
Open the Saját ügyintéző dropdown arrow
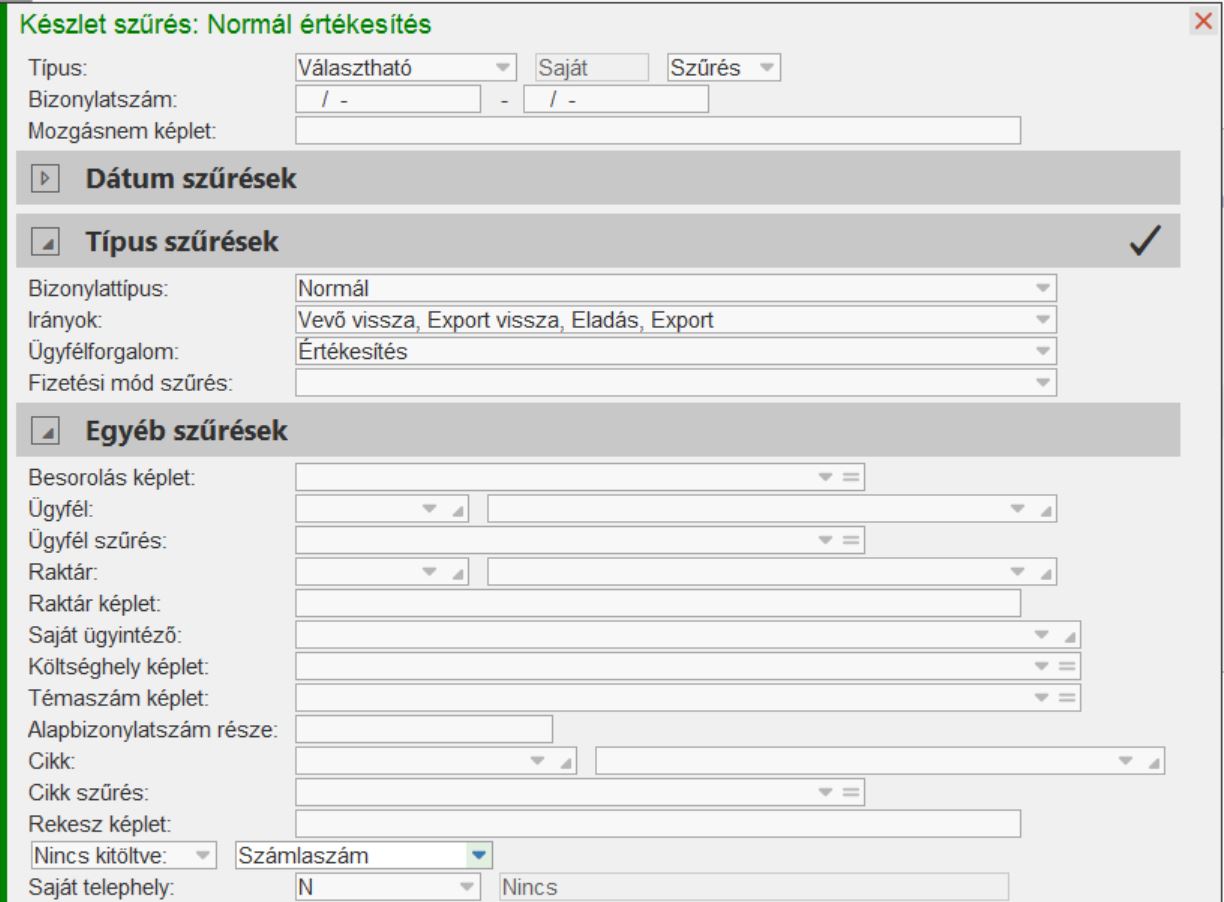[1041, 634]
